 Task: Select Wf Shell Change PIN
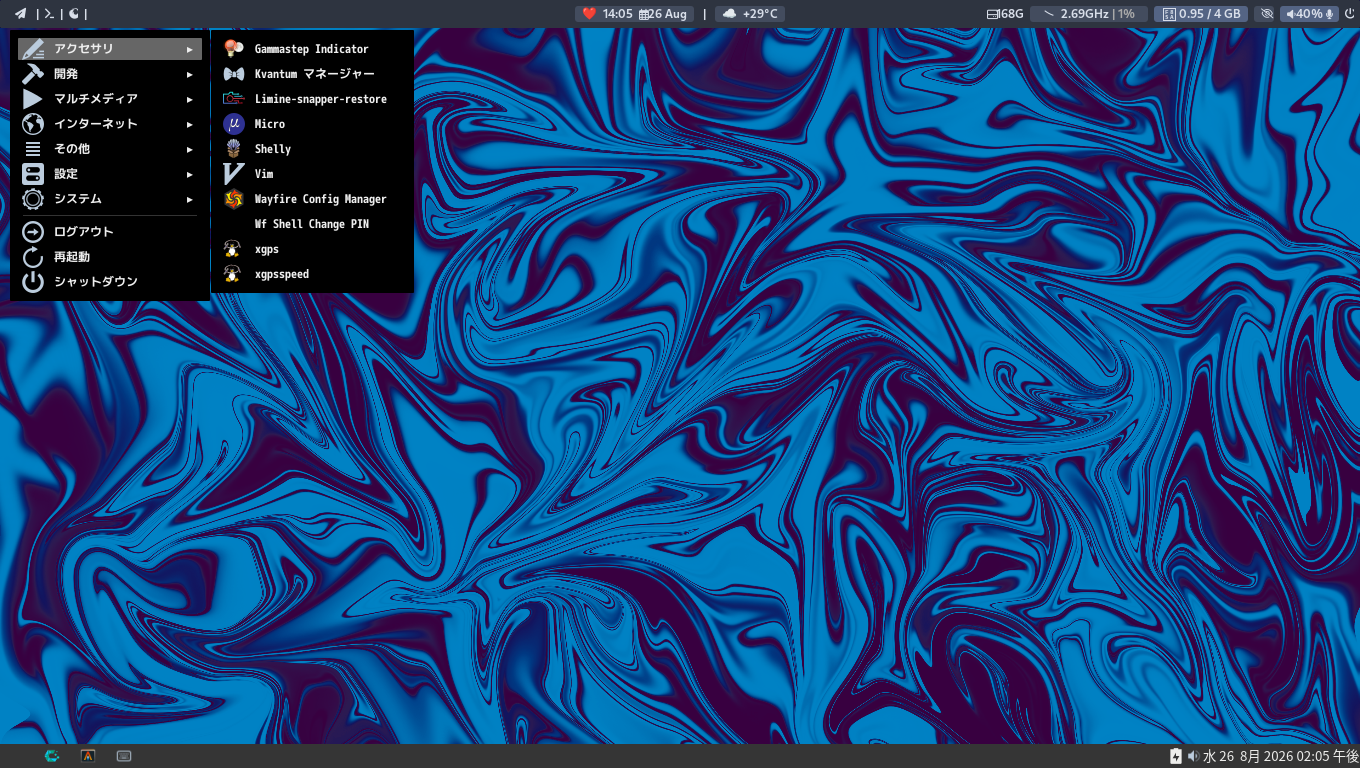[312, 224]
